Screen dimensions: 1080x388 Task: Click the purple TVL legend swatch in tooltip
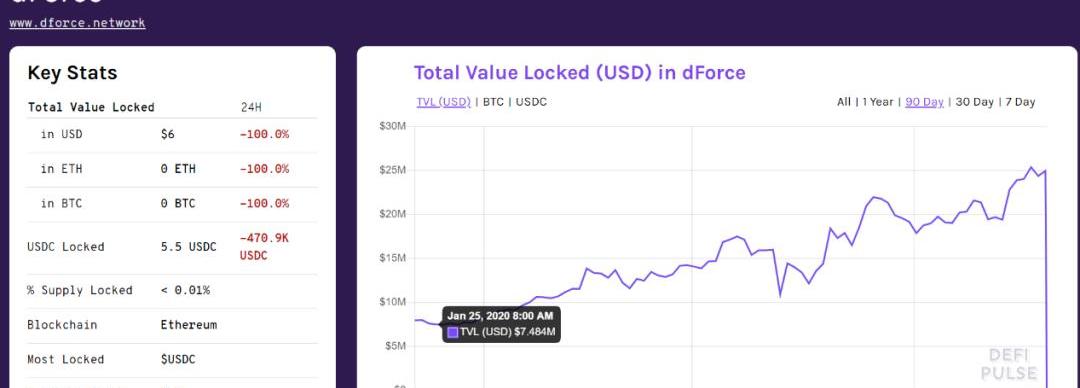tap(453, 333)
